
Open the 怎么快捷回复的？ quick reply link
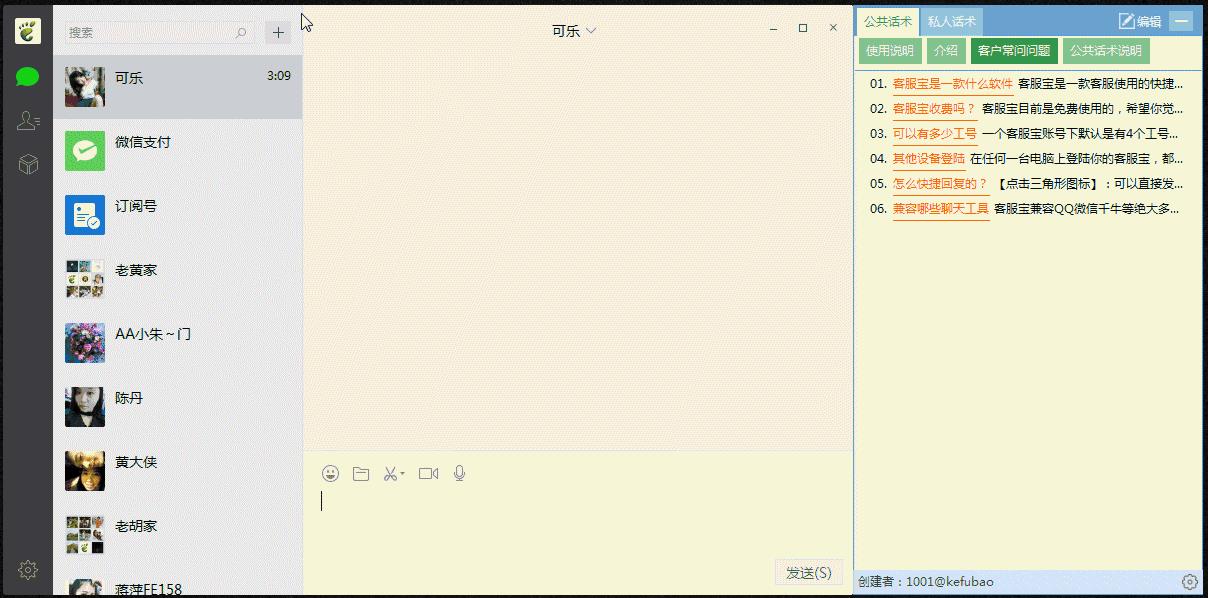(x=941, y=184)
